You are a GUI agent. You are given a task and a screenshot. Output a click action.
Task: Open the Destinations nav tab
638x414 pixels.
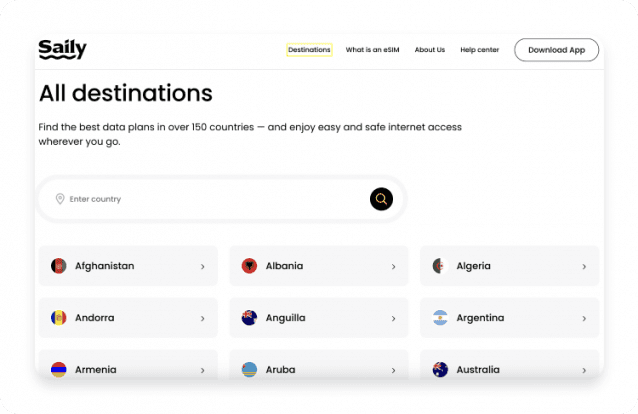coord(309,50)
